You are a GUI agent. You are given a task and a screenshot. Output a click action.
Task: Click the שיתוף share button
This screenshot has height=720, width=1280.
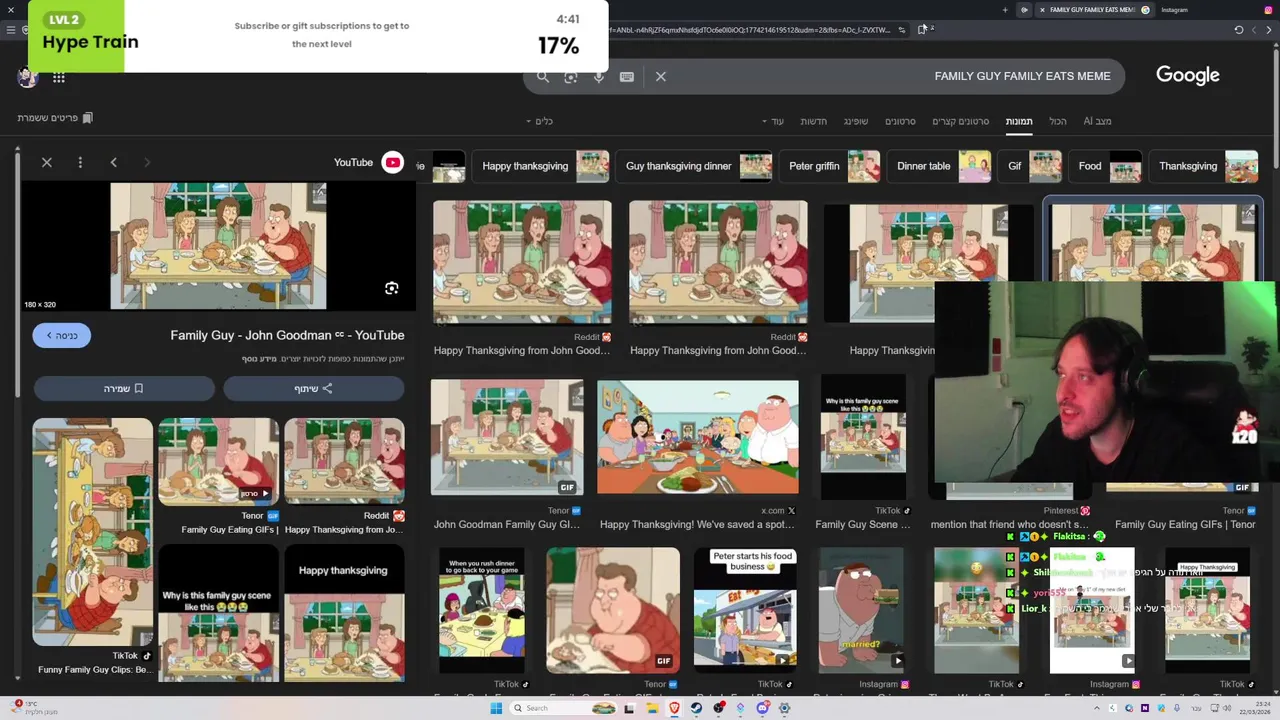(x=313, y=388)
